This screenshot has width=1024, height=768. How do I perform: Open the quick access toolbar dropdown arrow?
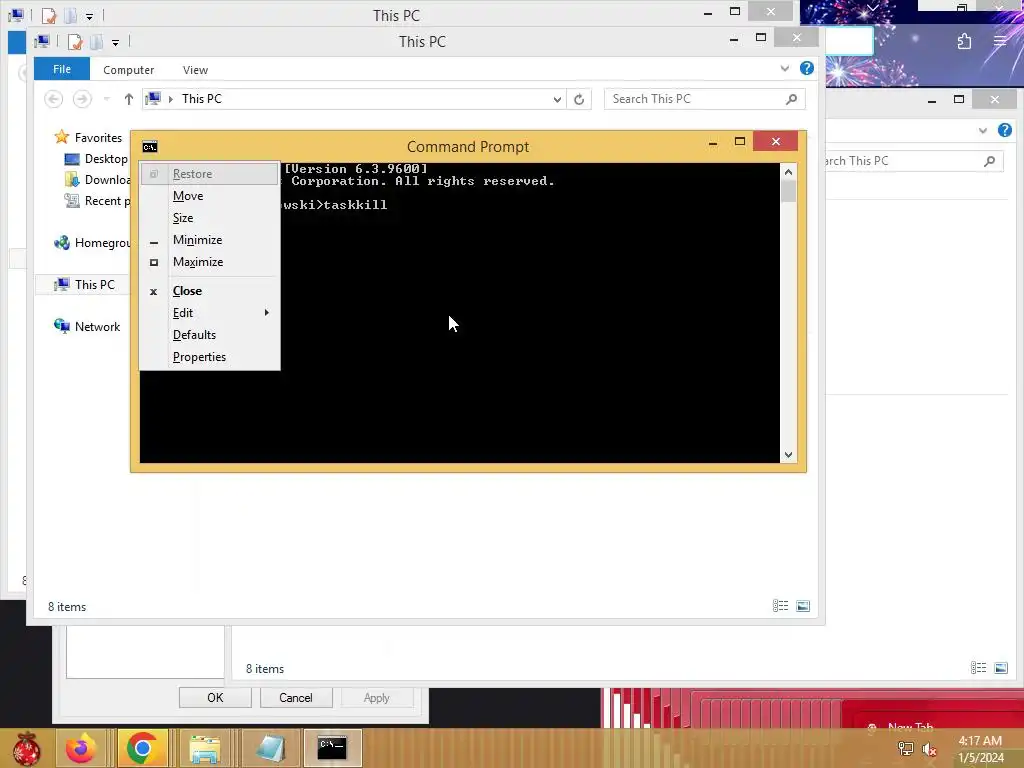pos(115,42)
